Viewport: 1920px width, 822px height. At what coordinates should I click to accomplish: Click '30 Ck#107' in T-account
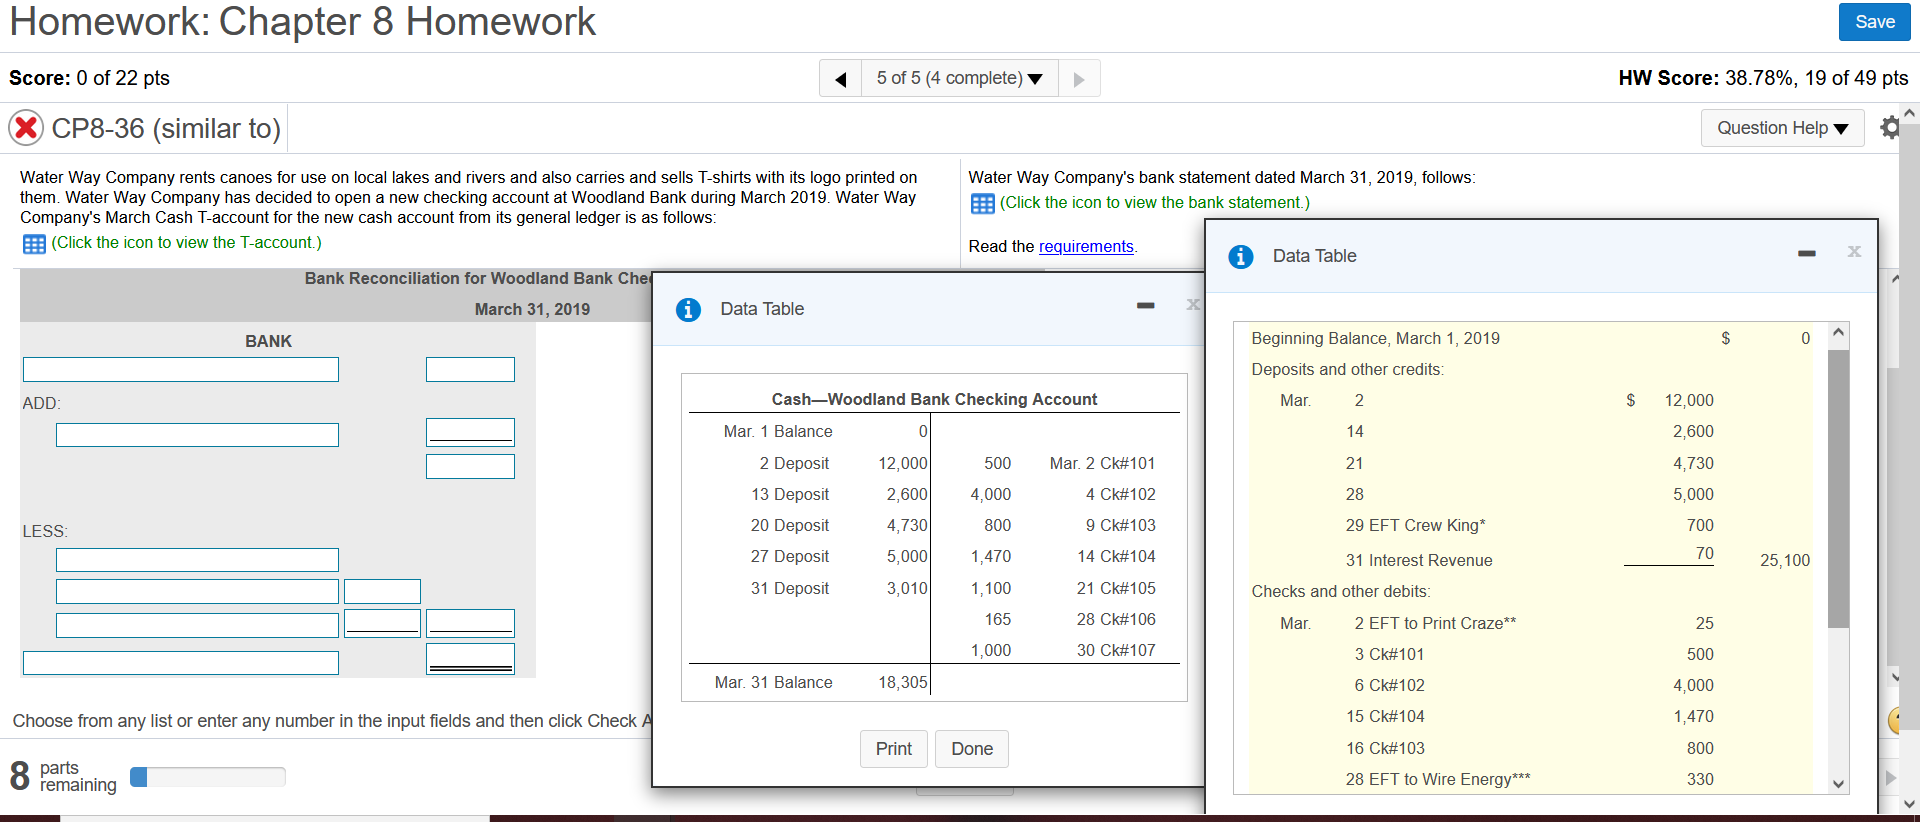point(1116,651)
